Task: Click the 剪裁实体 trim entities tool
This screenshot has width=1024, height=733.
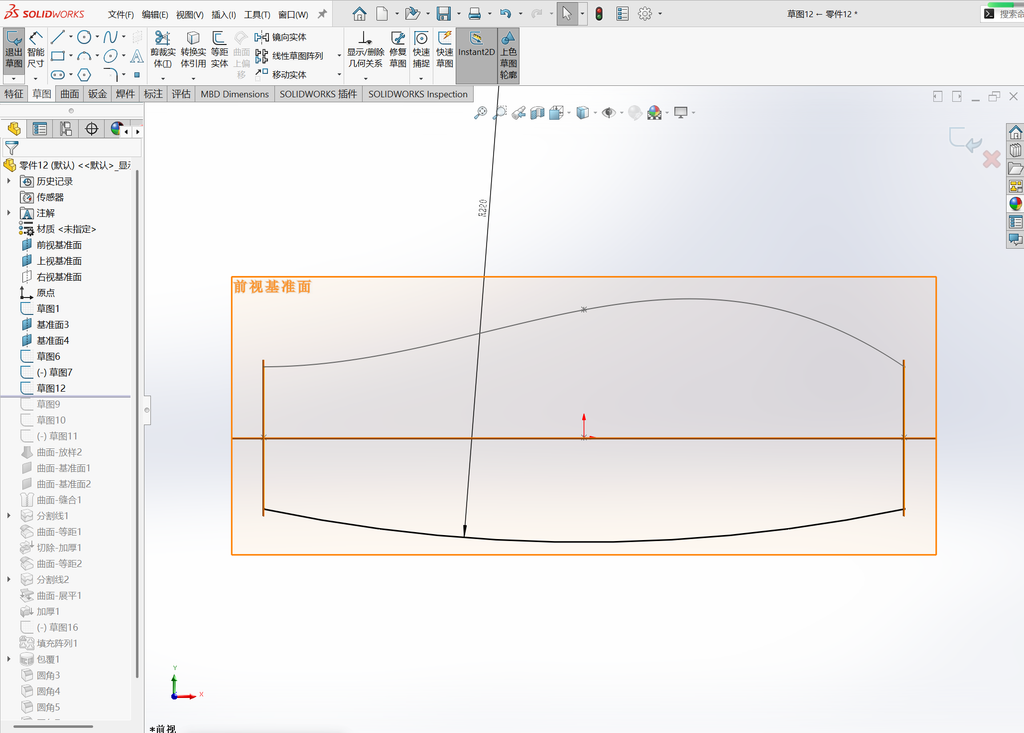Action: (163, 50)
